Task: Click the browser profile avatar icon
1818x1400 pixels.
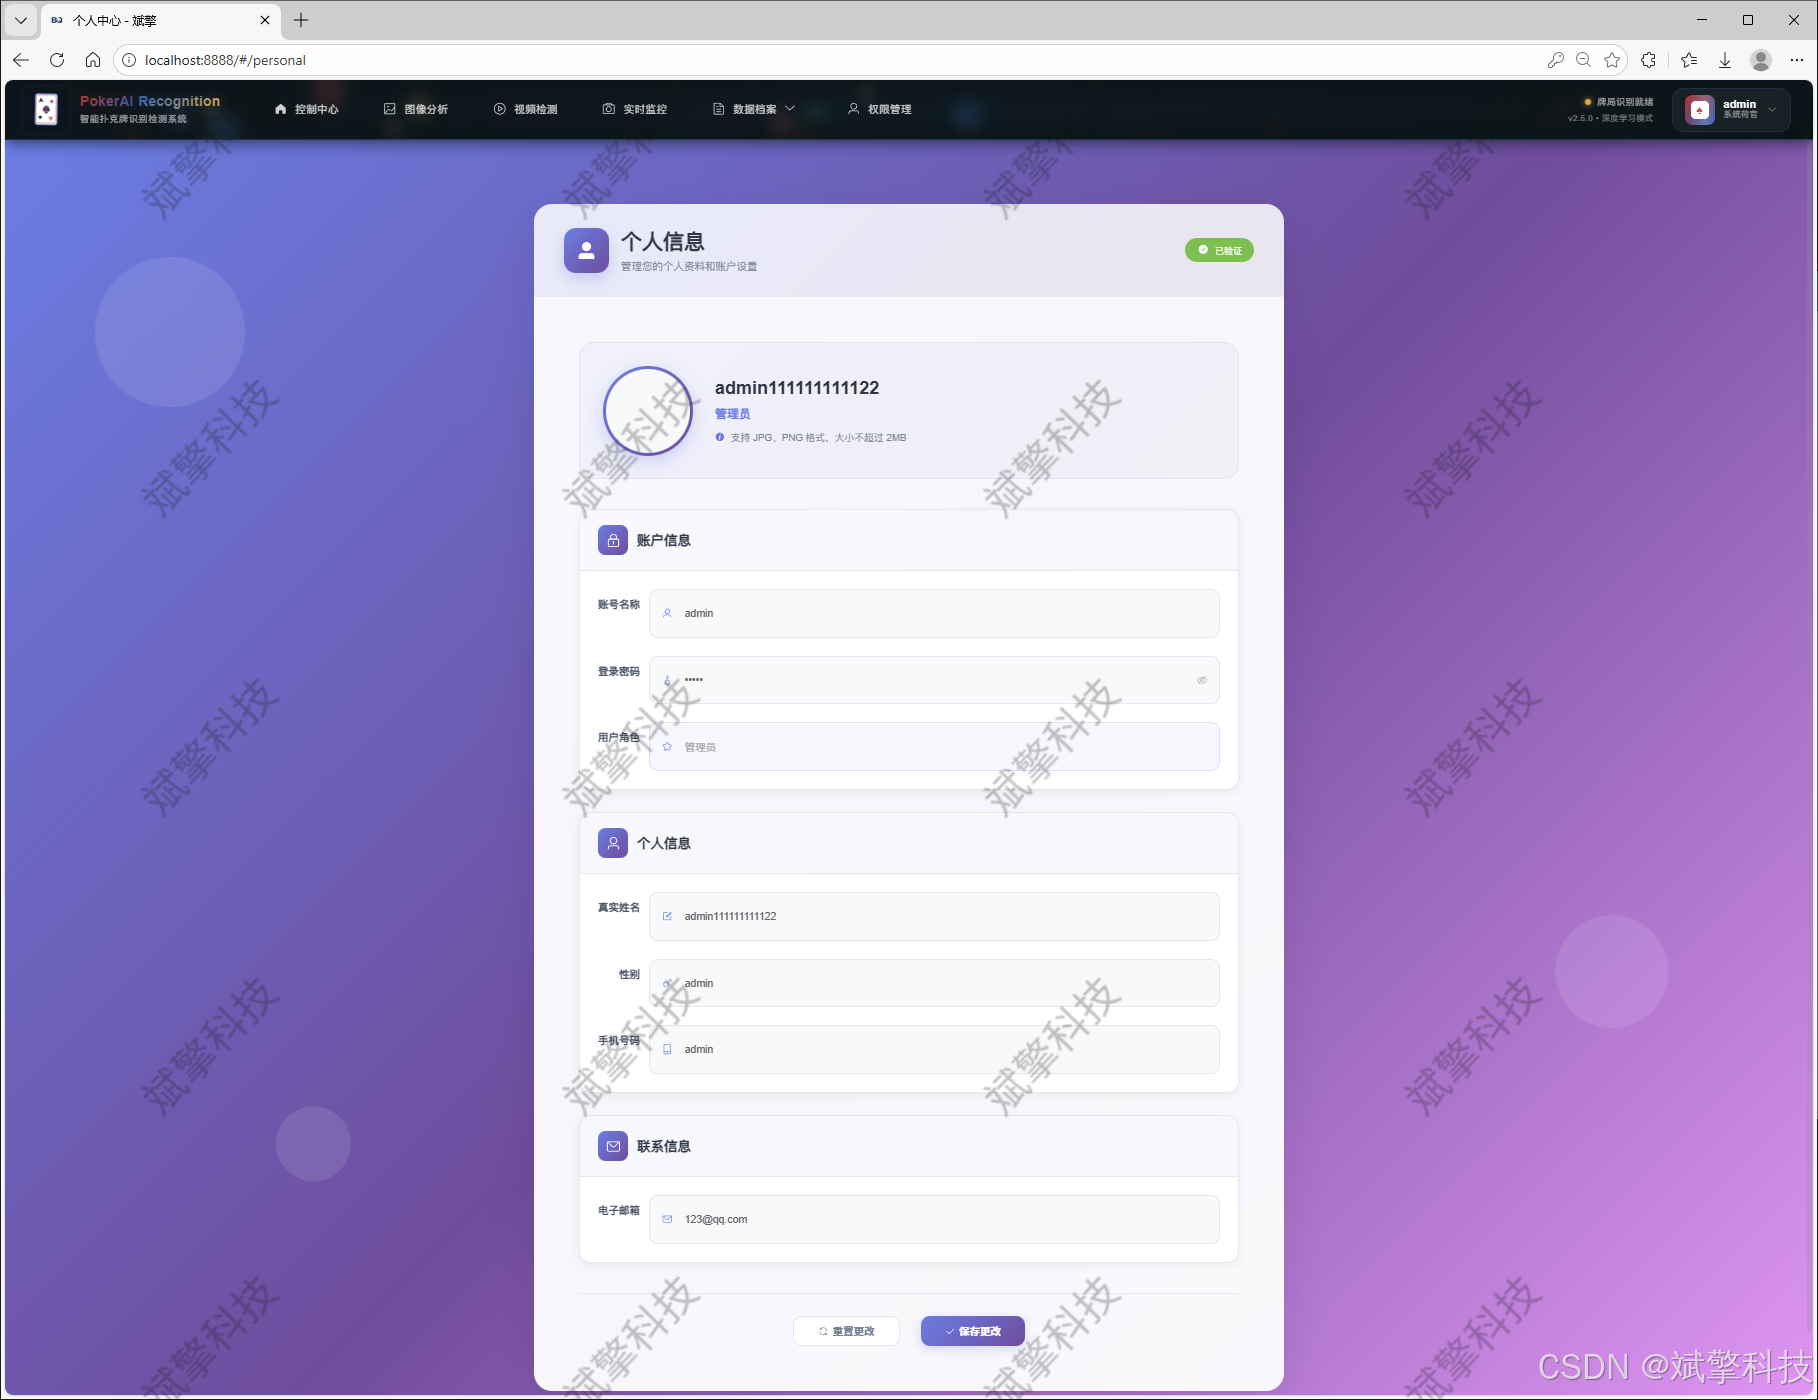Action: point(1761,60)
